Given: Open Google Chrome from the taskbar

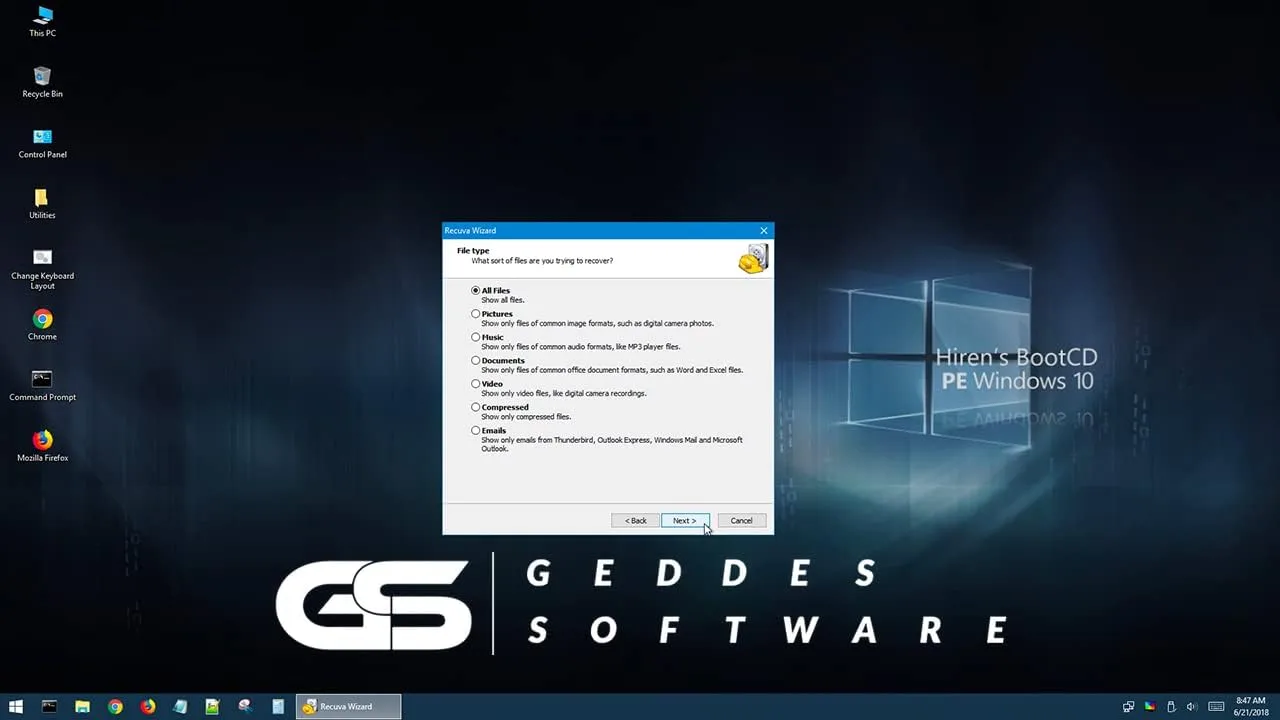Looking at the screenshot, I should 115,706.
